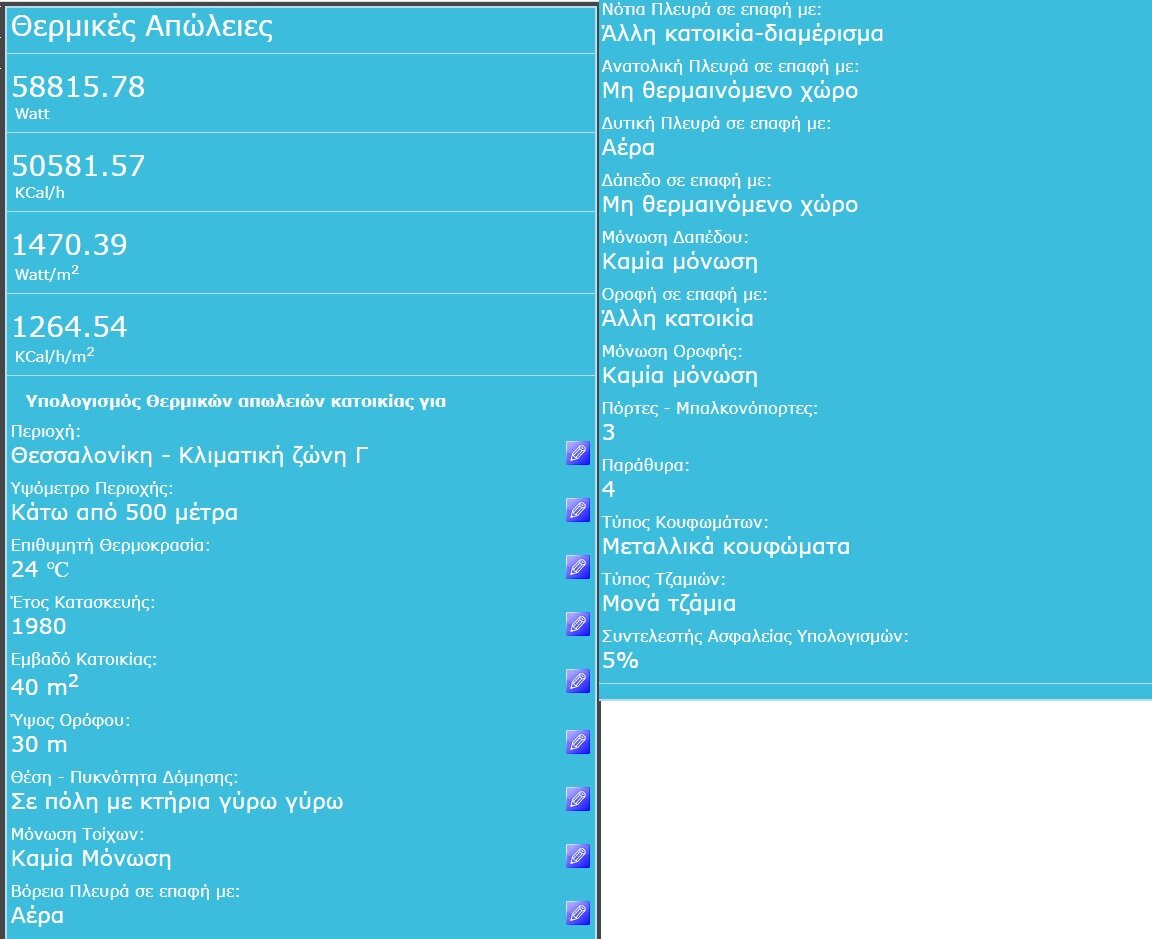Click pencil beside Μόνωση Τοίχων
The image size is (1152, 939).
coord(577,855)
